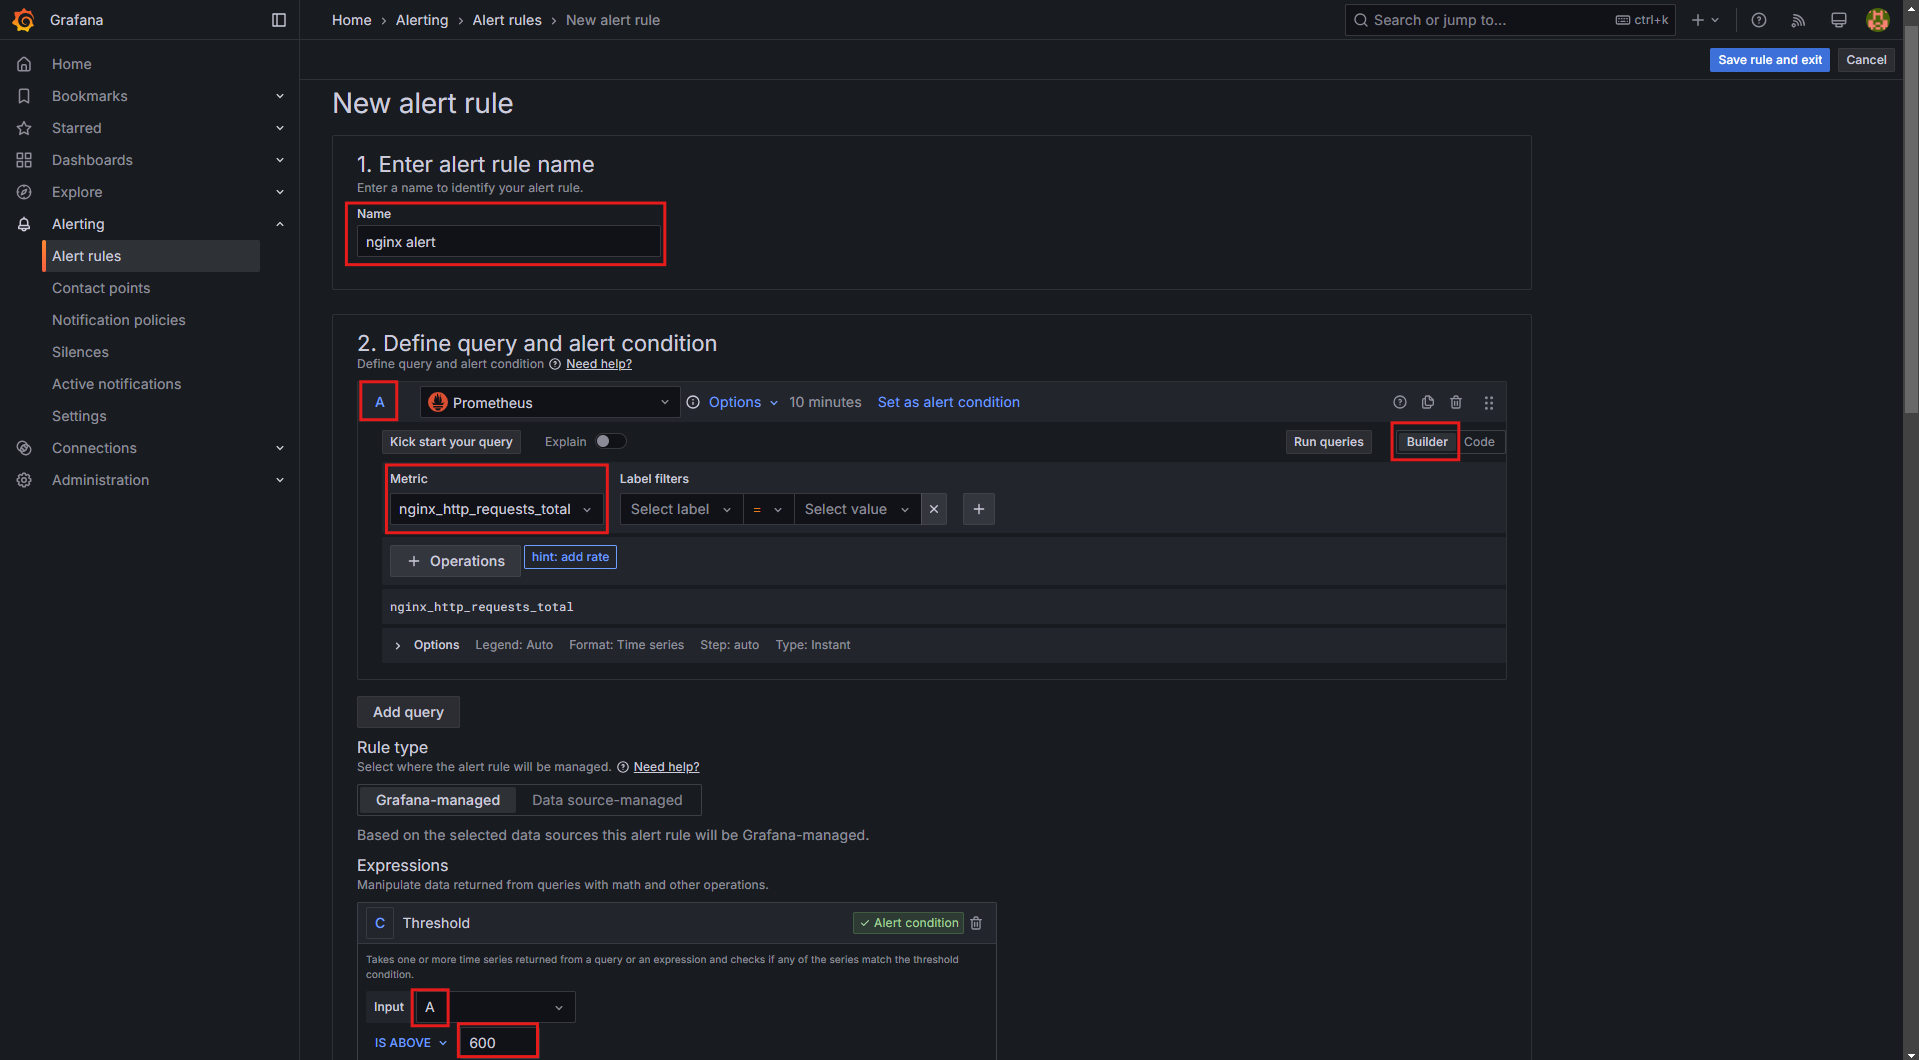
Task: Click the Search or jump to field
Action: pyautogui.click(x=1510, y=20)
